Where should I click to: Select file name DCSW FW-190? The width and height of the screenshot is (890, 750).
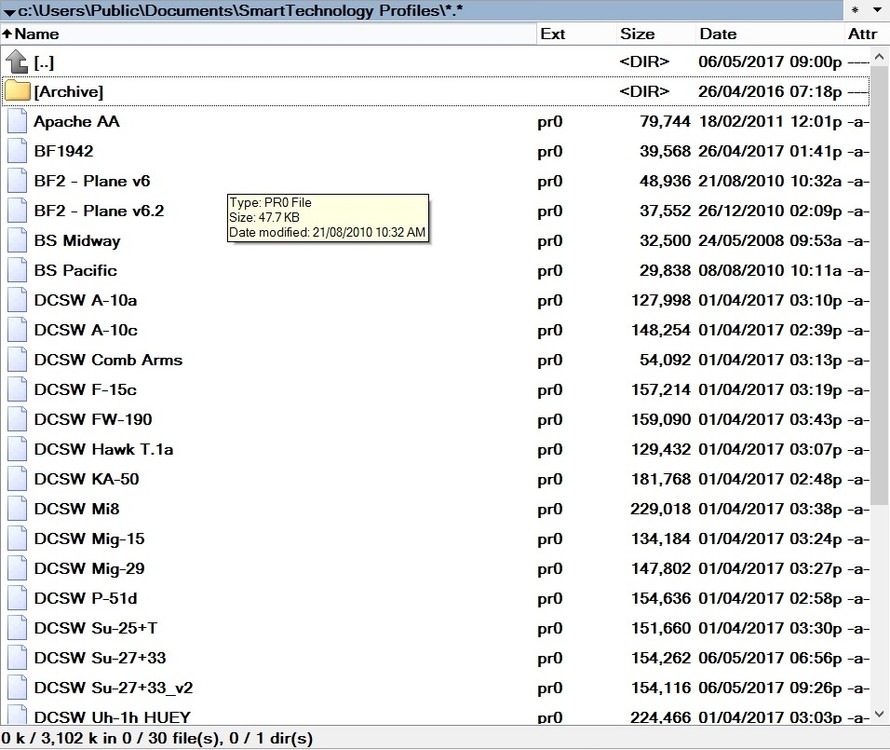coord(93,420)
